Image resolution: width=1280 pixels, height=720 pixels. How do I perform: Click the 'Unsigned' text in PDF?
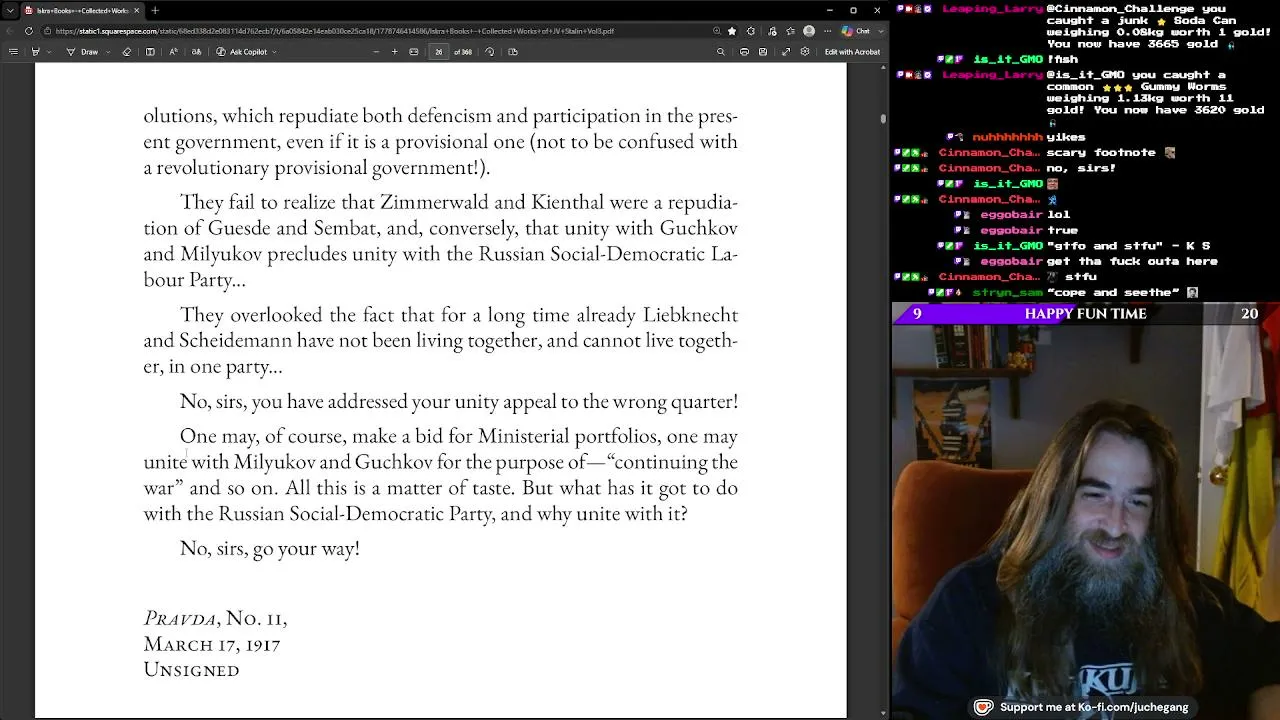pos(191,670)
